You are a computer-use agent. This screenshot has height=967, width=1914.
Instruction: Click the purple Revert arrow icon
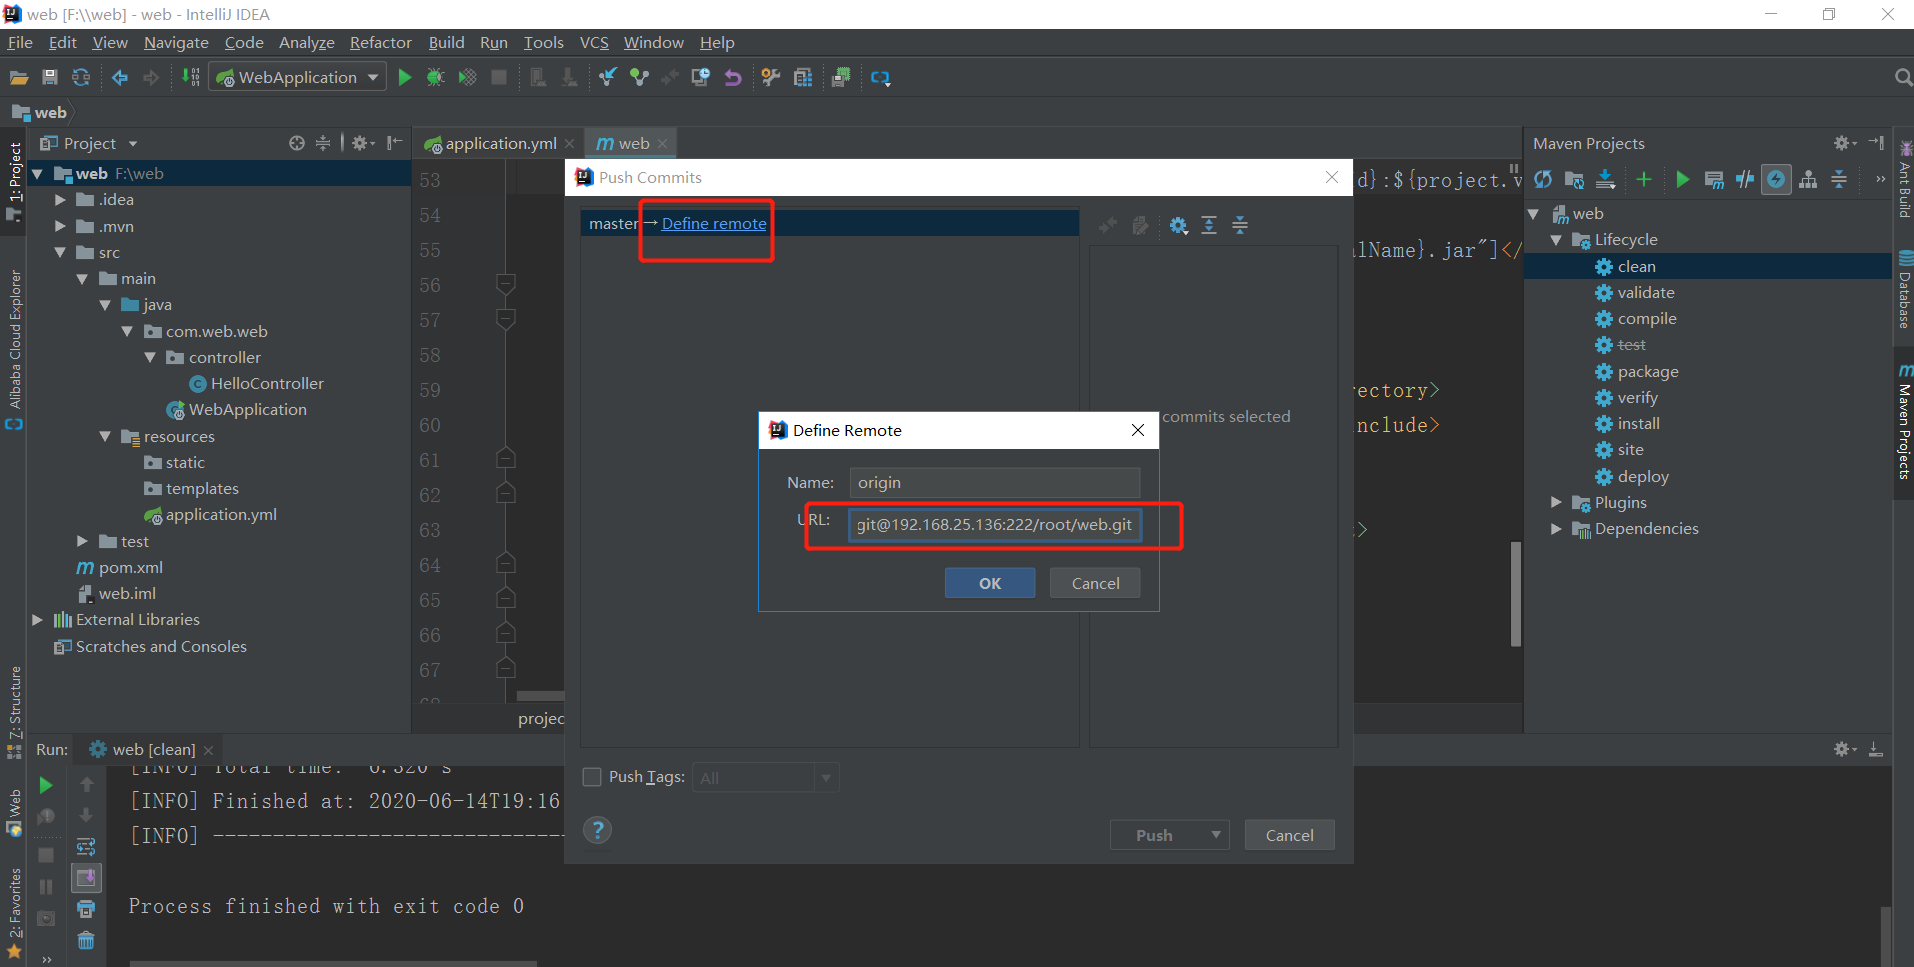coord(733,78)
